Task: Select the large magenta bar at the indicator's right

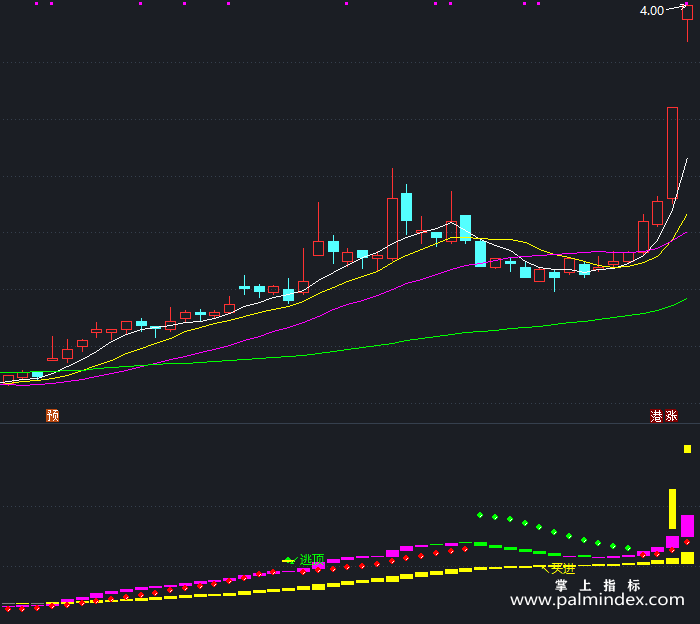Action: pyautogui.click(x=688, y=526)
